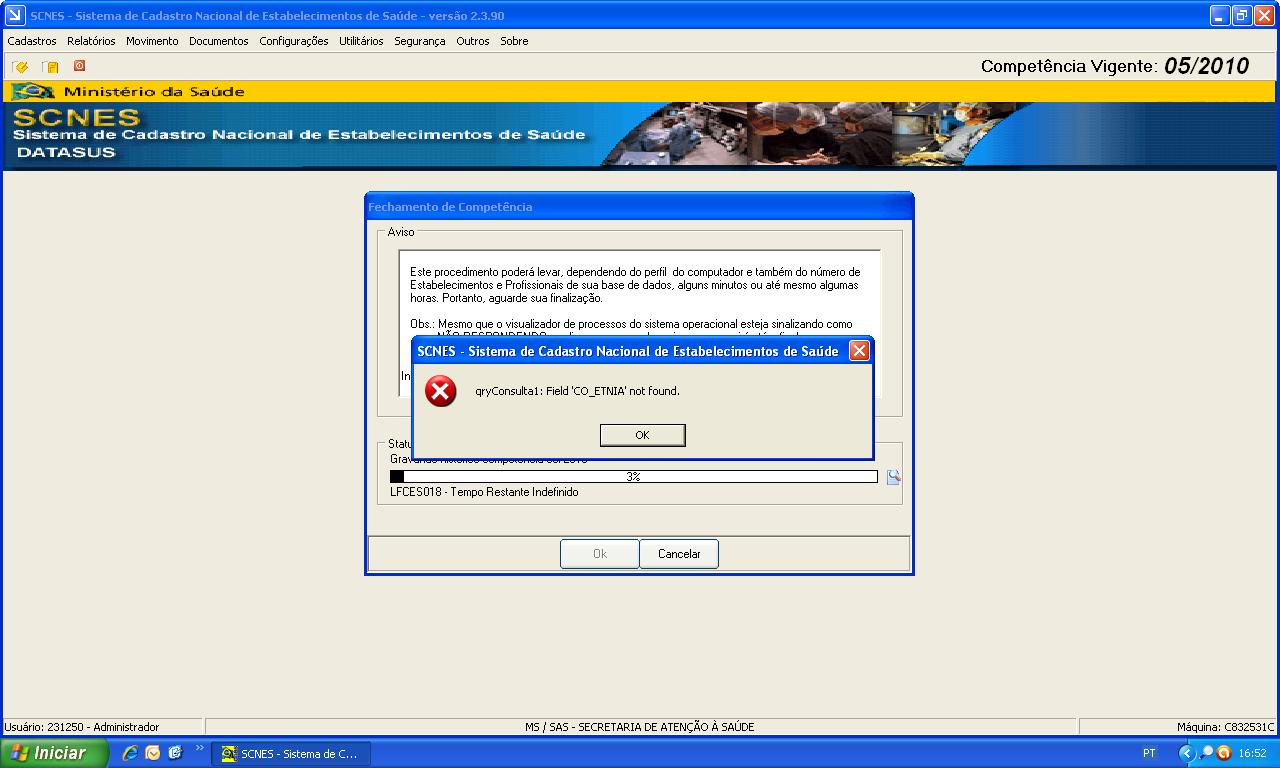
Task: Click the red error X icon in the dialog
Action: pos(440,392)
